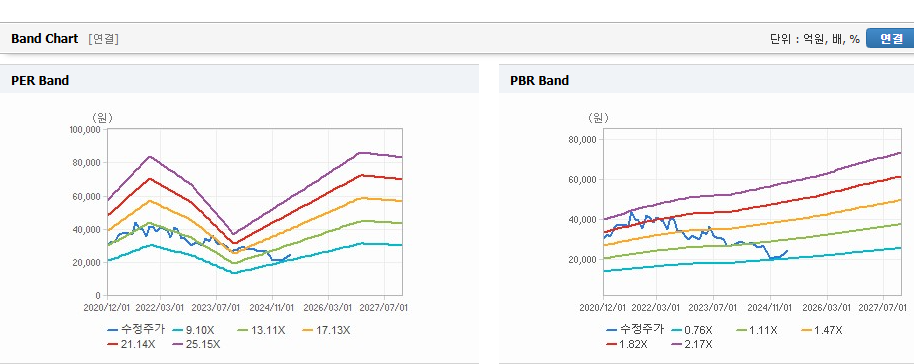Toggle 9.10X legend series in PER Band

[192, 330]
